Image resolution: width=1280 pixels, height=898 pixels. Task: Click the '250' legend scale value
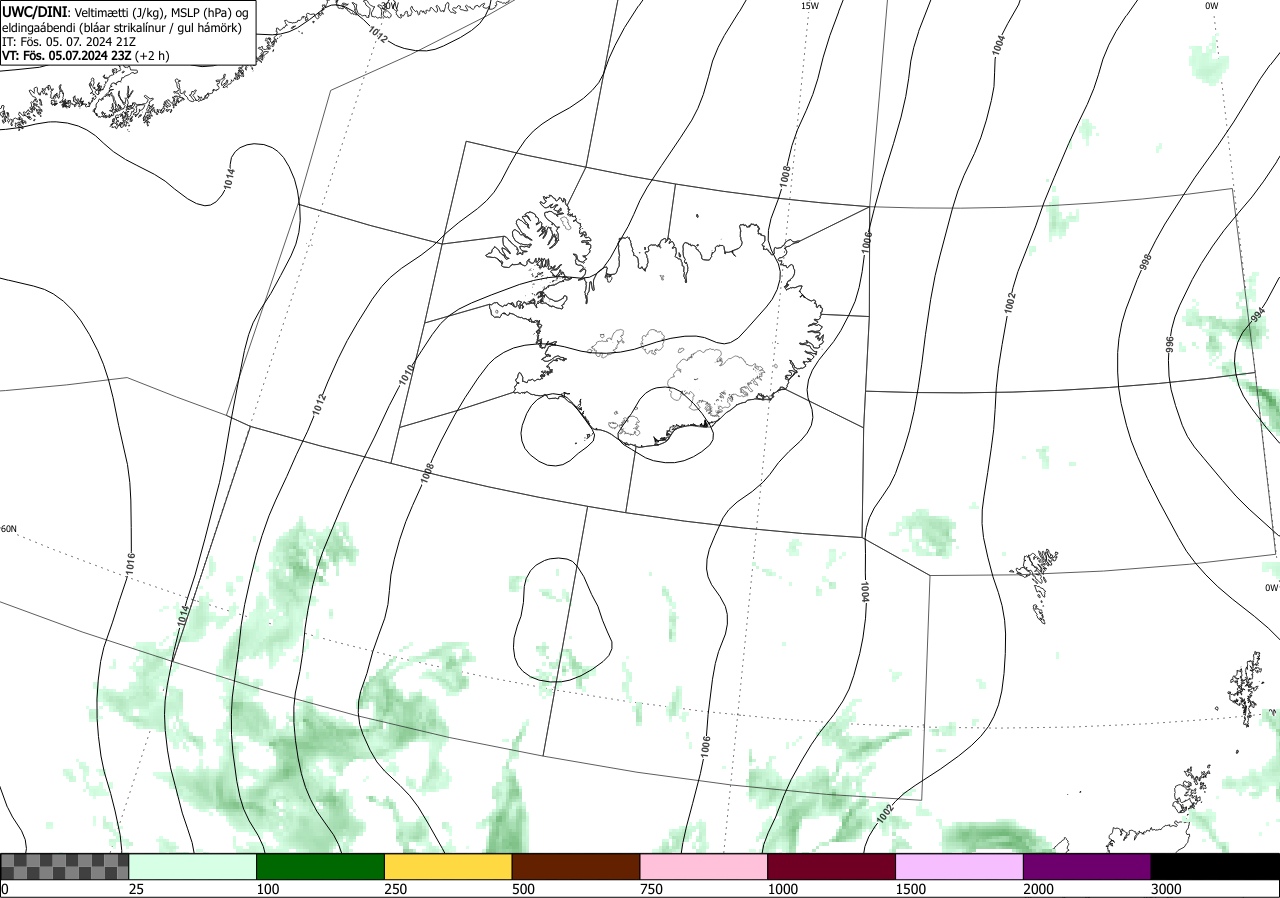click(396, 889)
